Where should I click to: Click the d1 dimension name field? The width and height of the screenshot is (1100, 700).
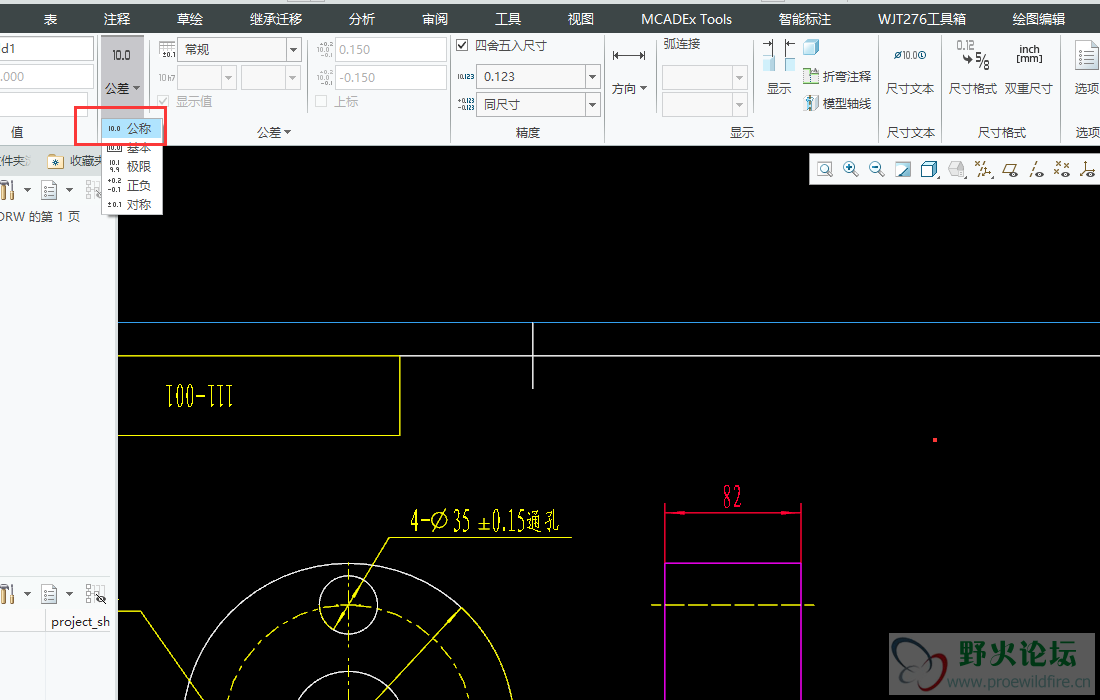coord(46,48)
